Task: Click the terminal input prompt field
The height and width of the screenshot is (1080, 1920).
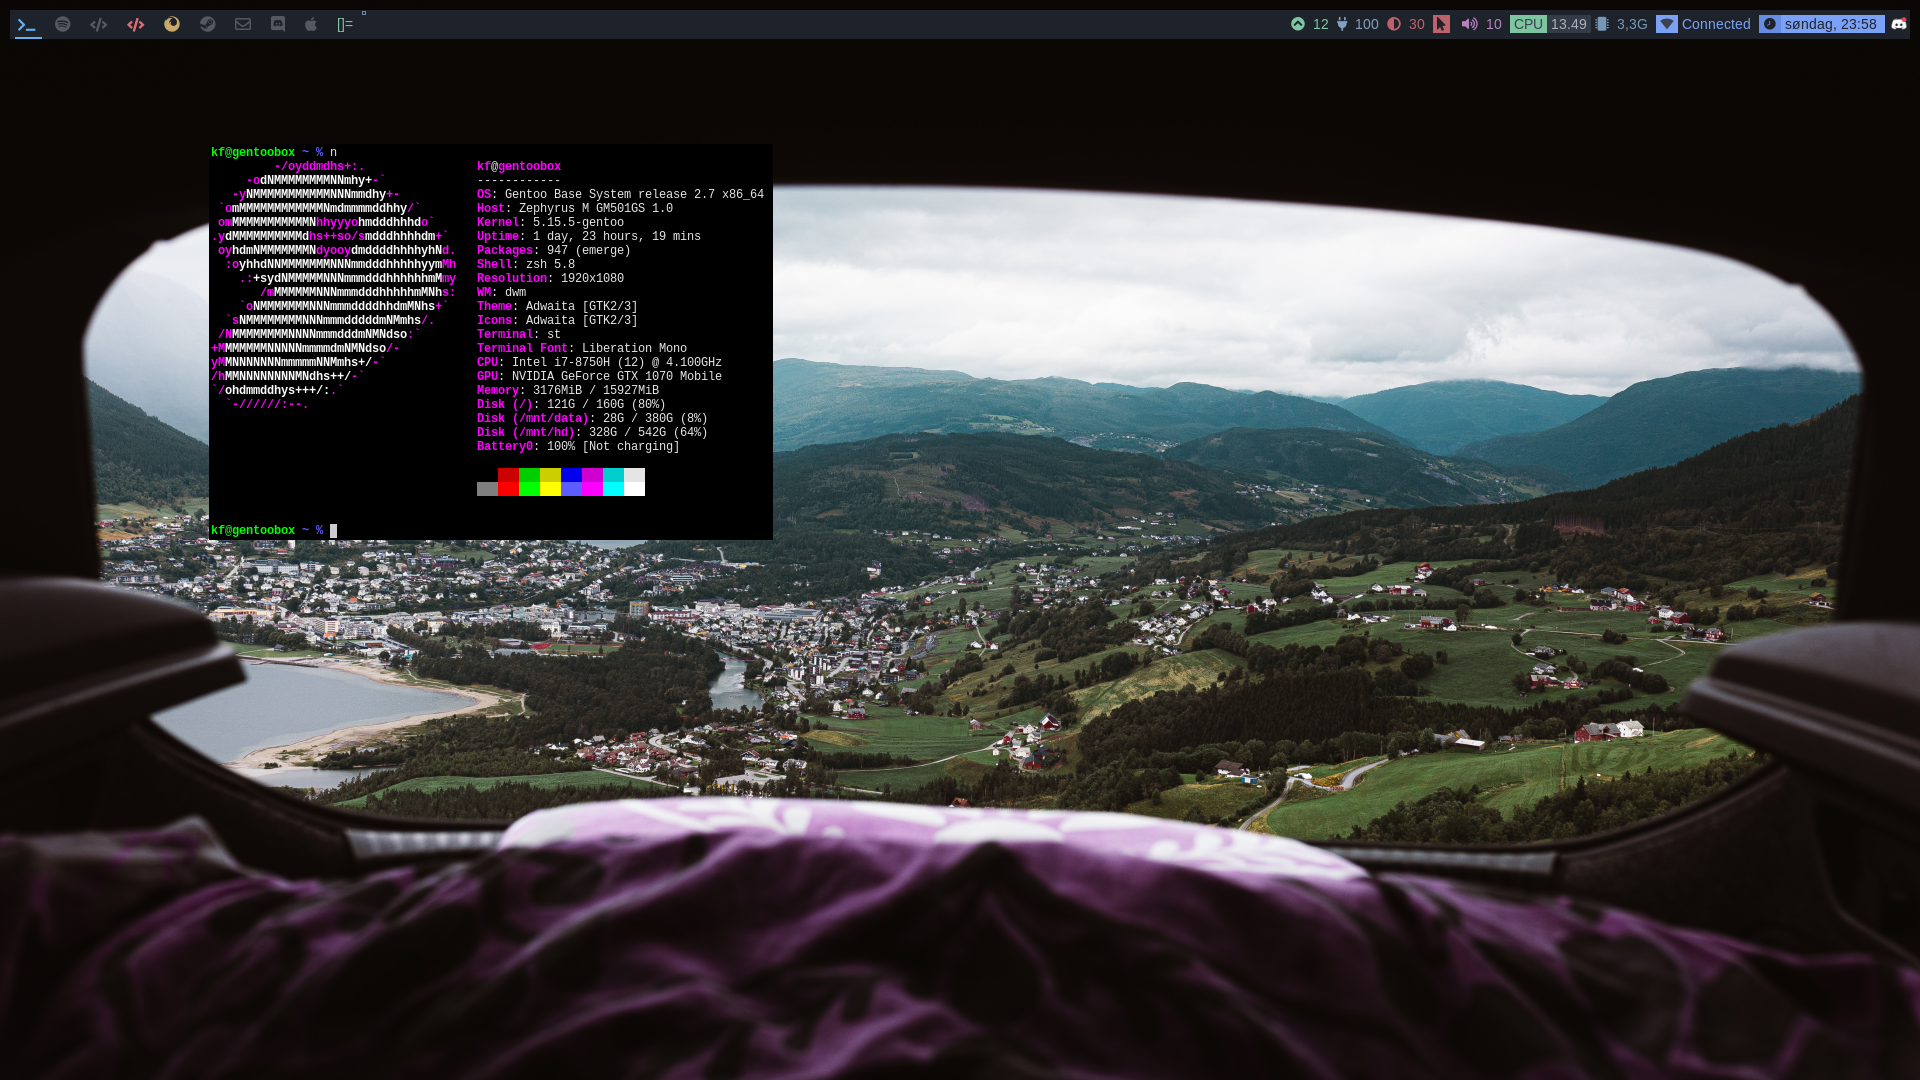Action: [x=334, y=530]
